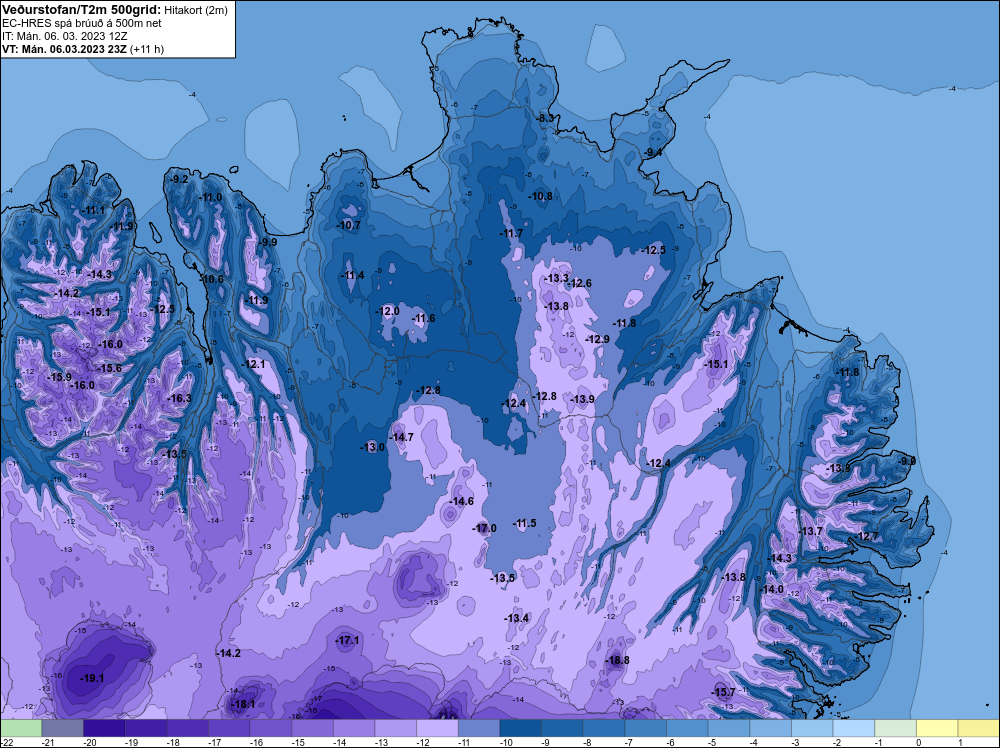1000x748 pixels.
Task: Click the title text "Veðurstofan/T2m 500grid:"
Action: (x=82, y=10)
